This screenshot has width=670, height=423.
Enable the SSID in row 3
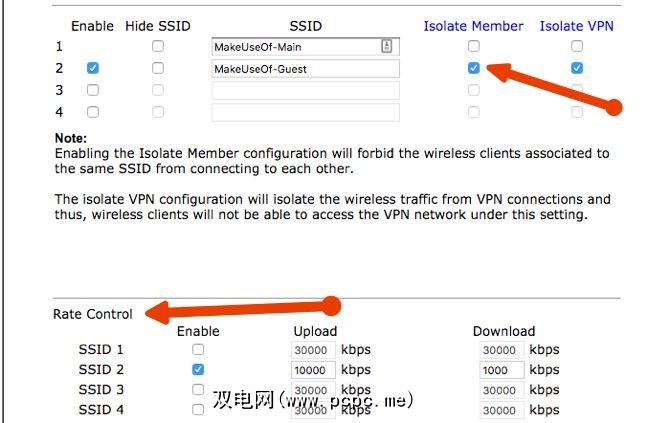click(x=93, y=91)
